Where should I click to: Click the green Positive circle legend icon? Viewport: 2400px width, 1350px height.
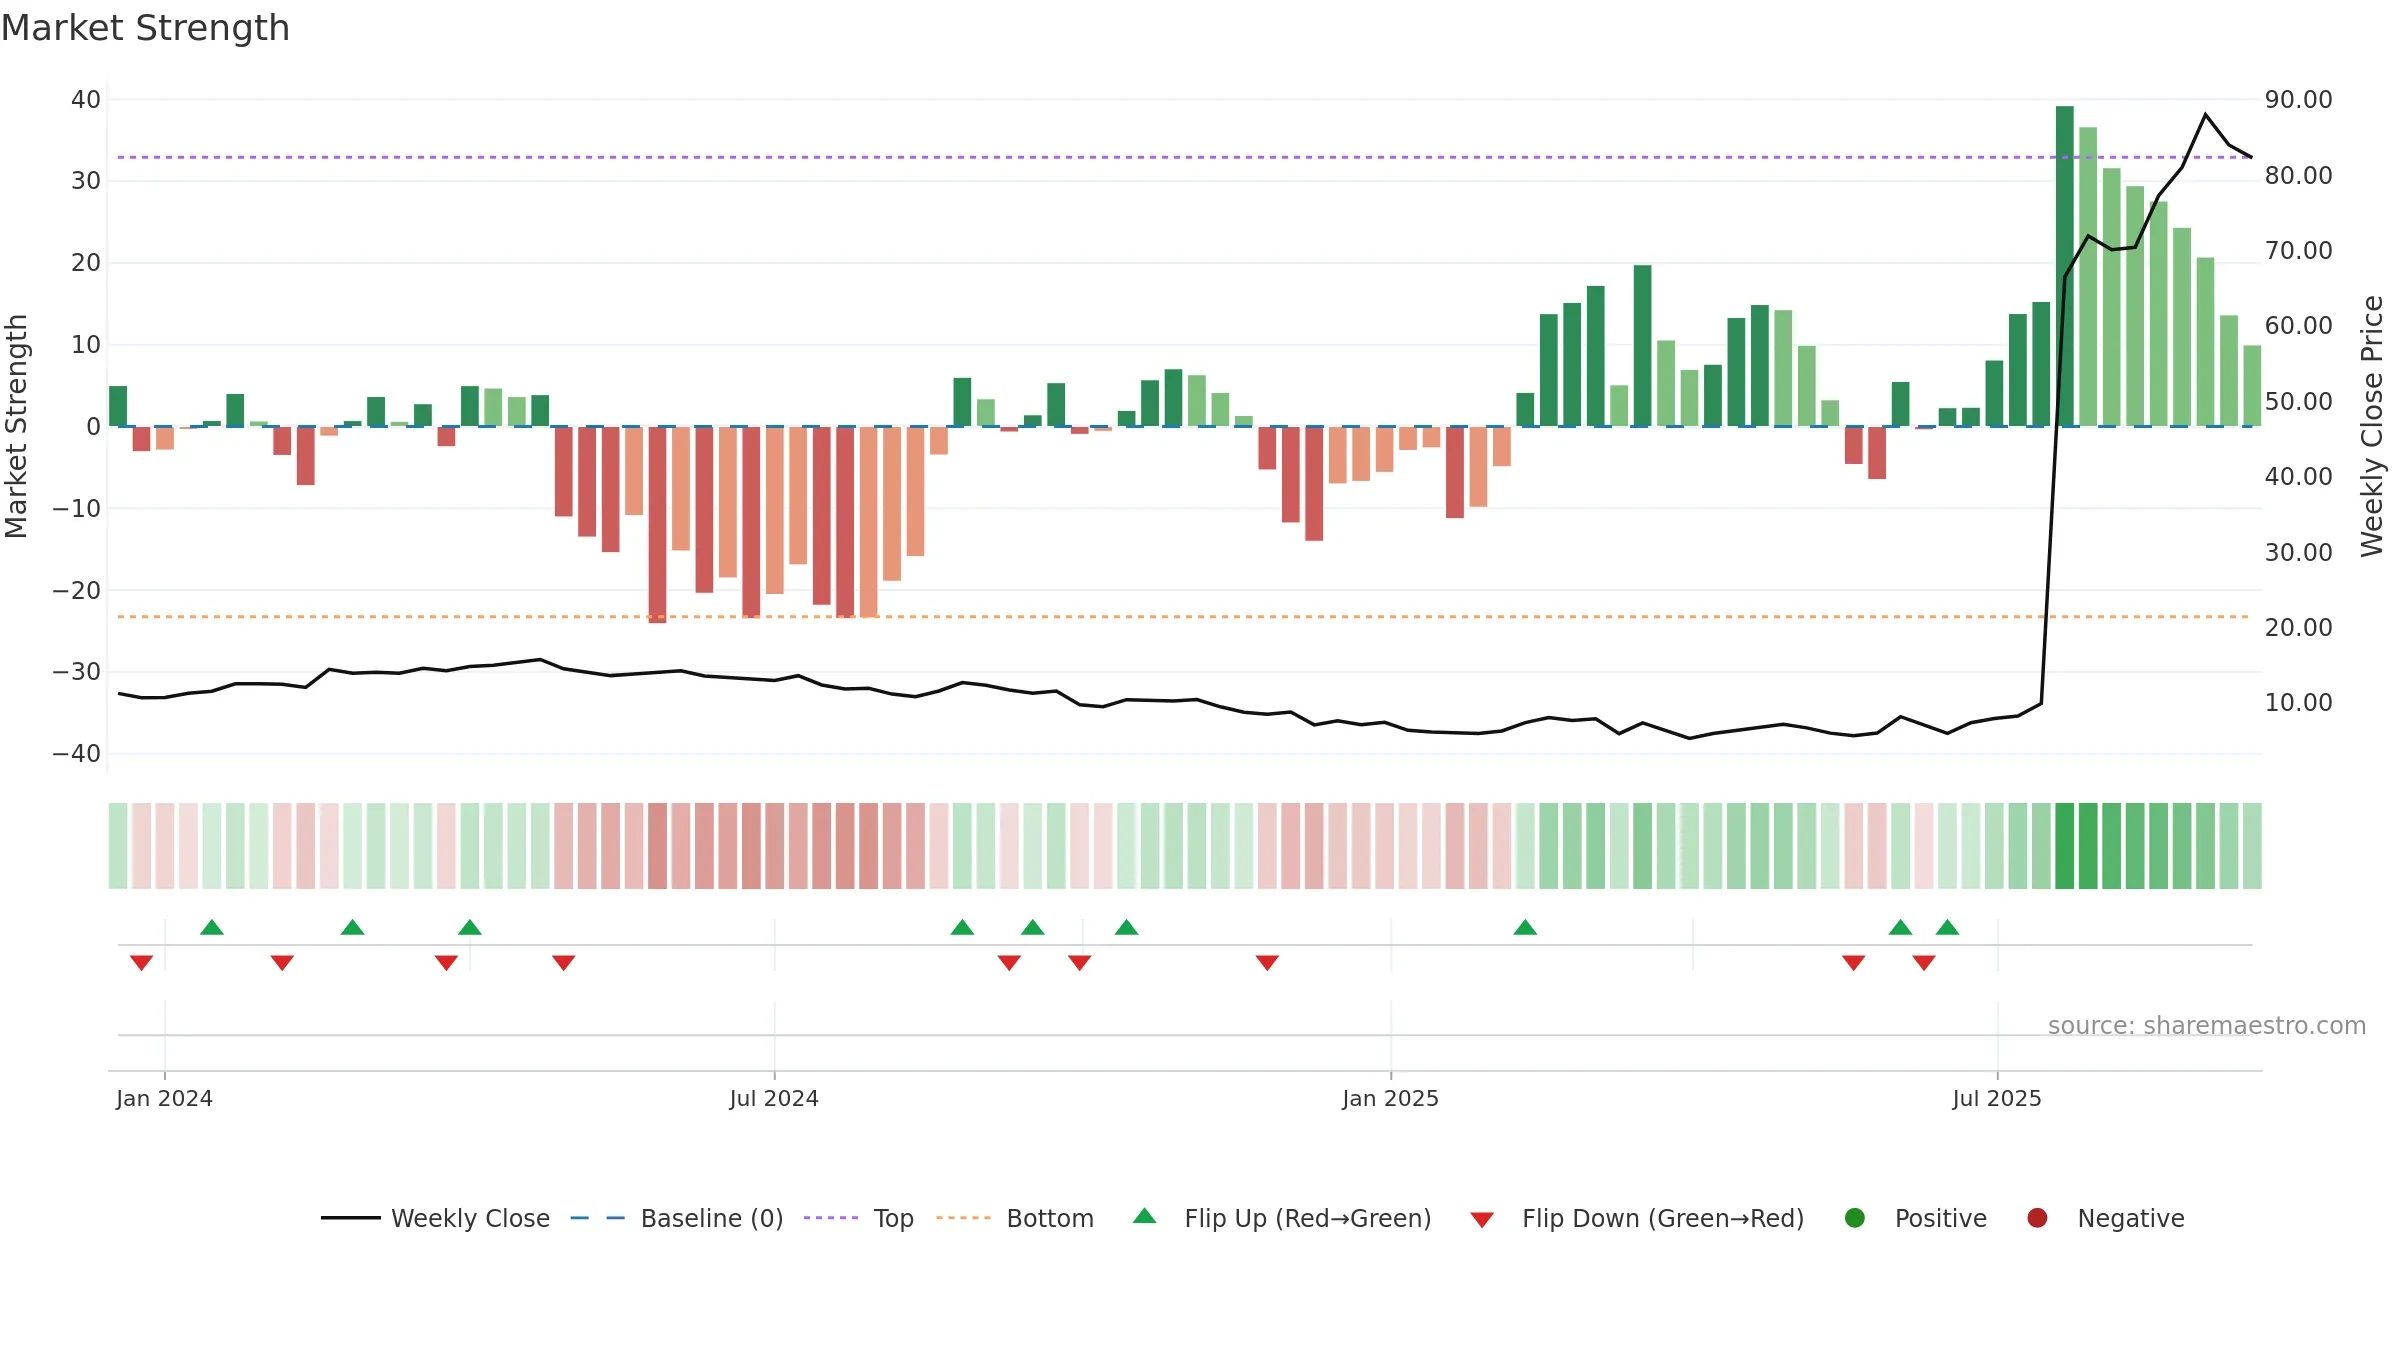tap(1855, 1218)
